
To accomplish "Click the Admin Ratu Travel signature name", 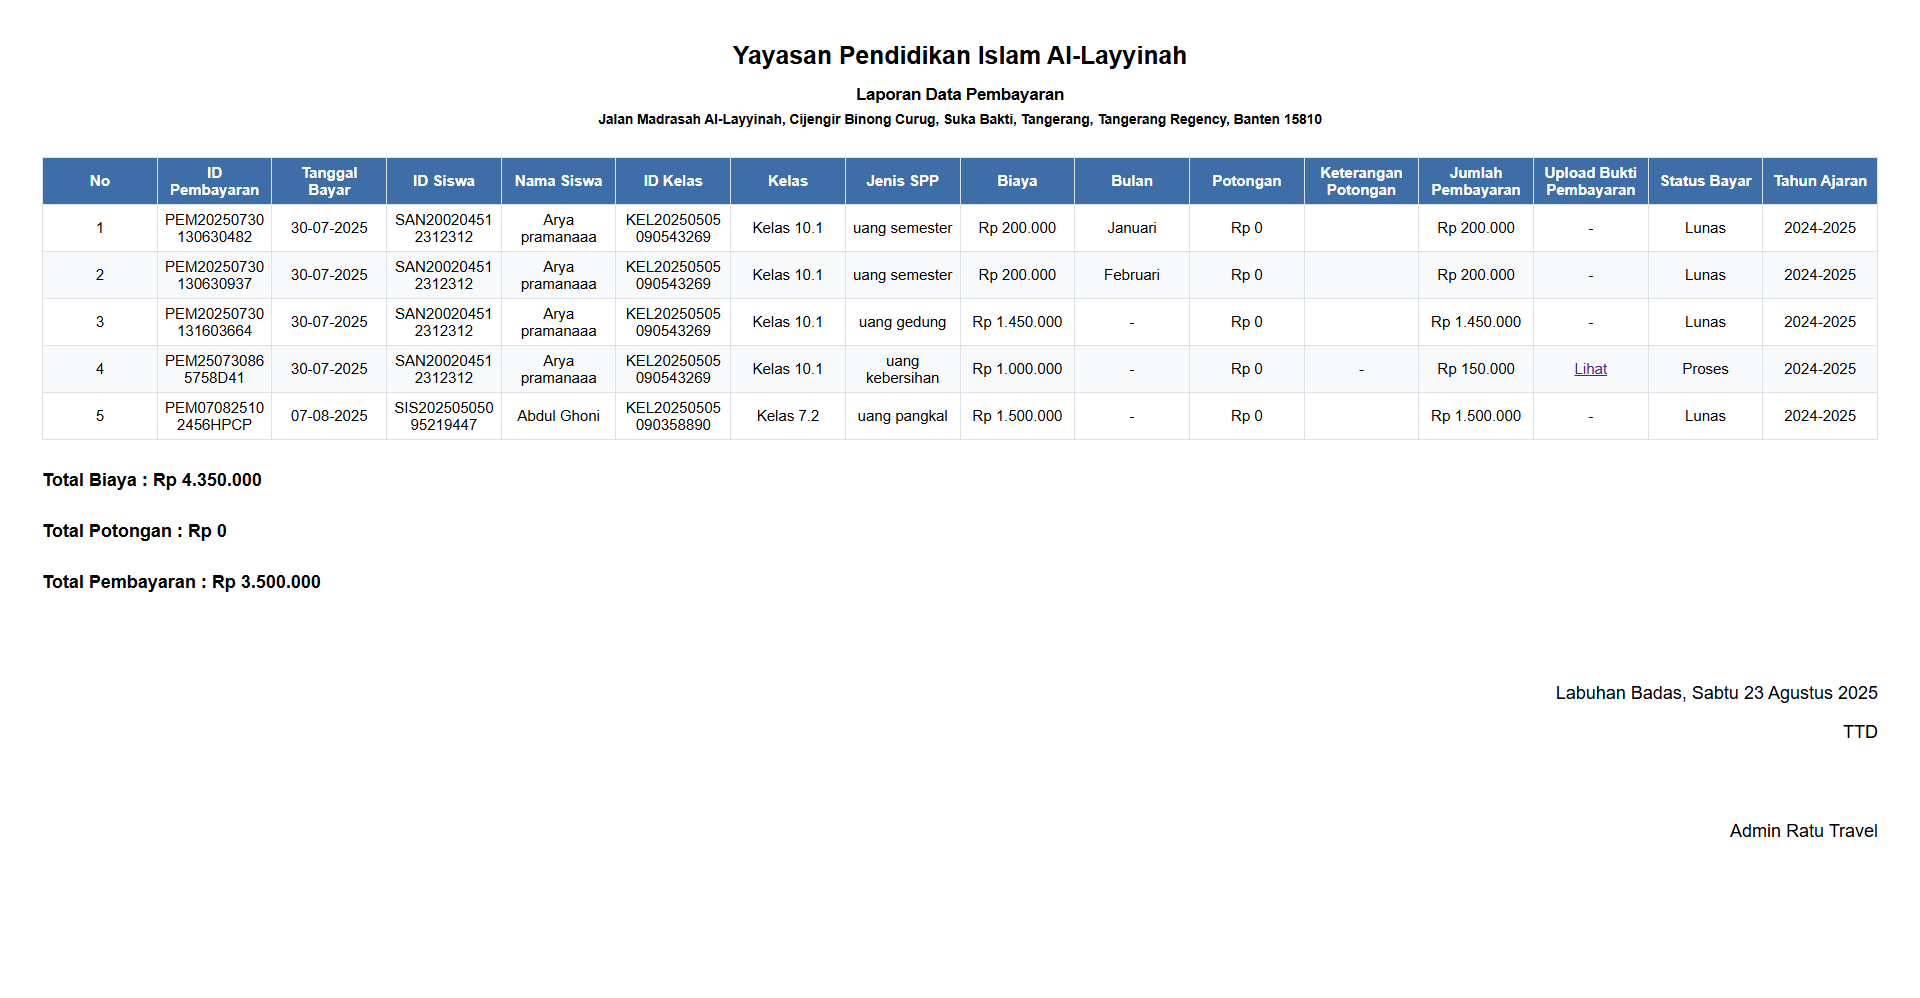I will (1803, 831).
